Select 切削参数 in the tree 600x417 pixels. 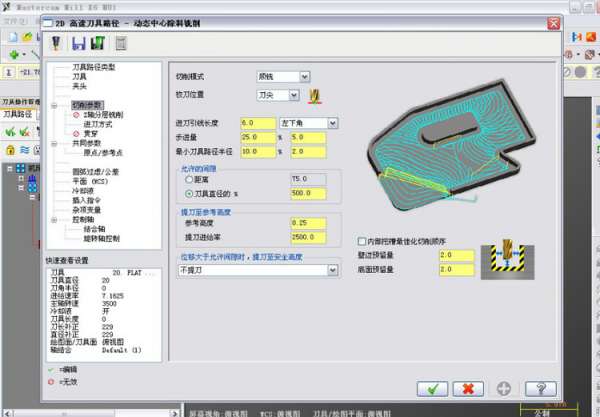pos(87,105)
